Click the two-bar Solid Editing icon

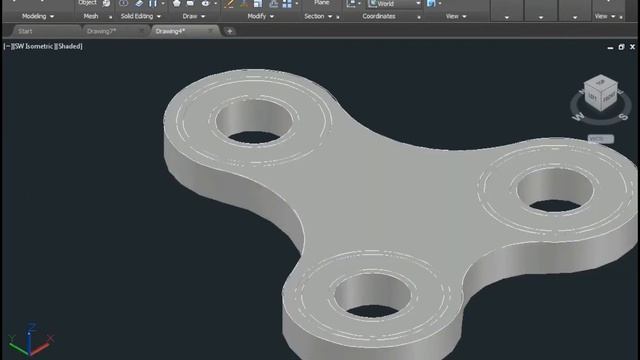click(x=153, y=3)
